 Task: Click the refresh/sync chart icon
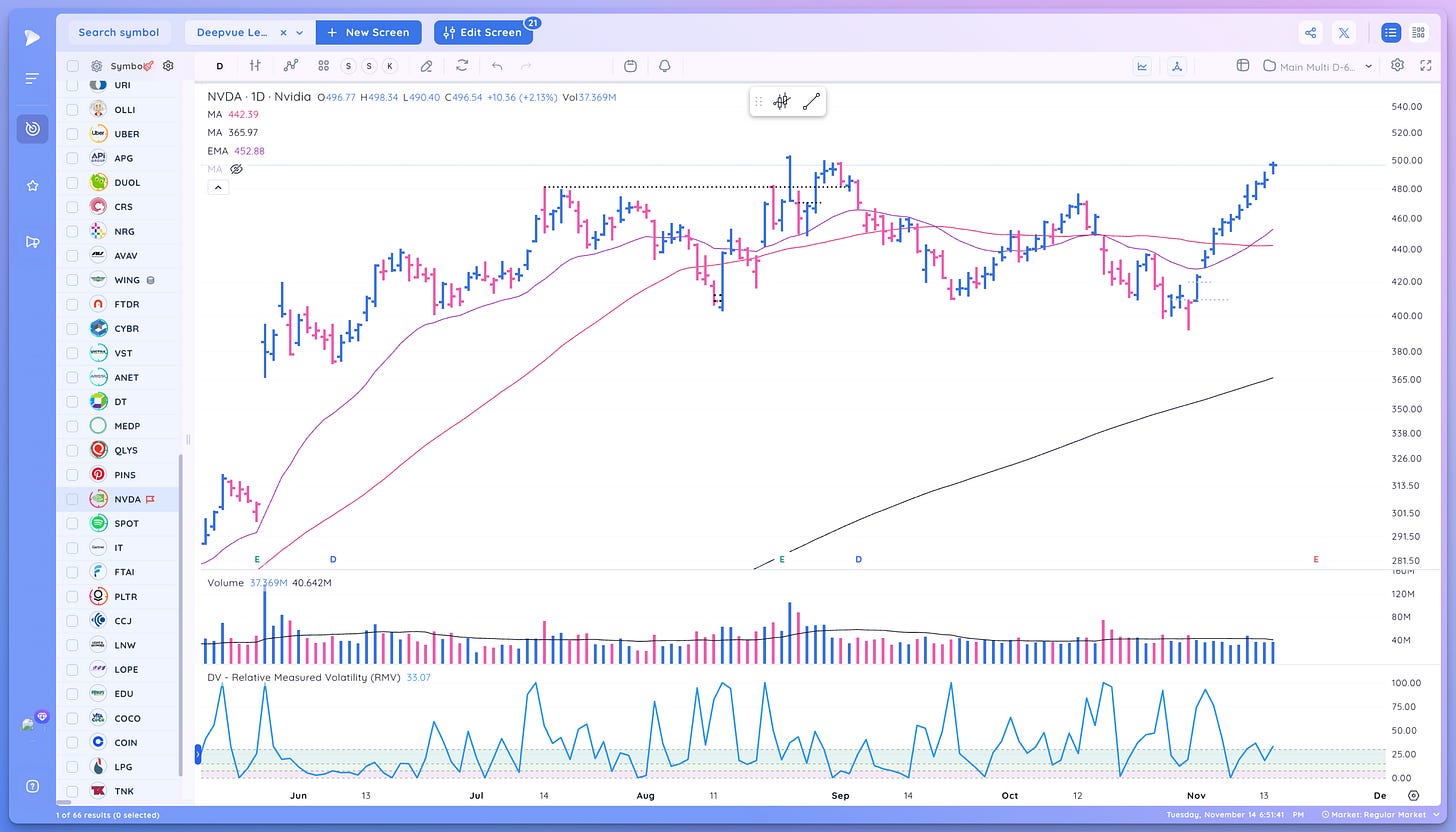point(462,66)
